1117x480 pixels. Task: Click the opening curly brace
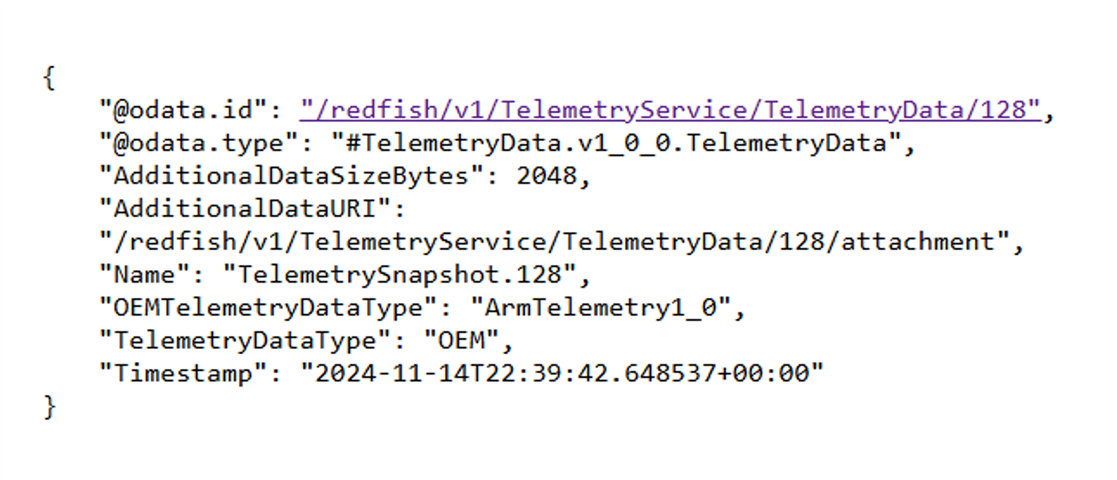point(49,77)
